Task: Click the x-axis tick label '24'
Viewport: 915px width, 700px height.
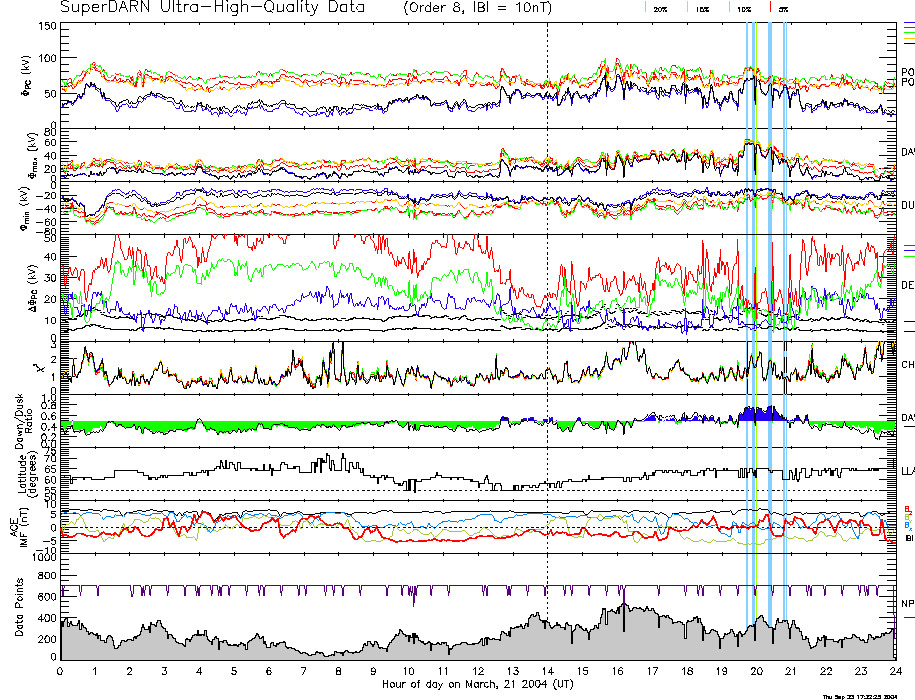Action: (896, 671)
